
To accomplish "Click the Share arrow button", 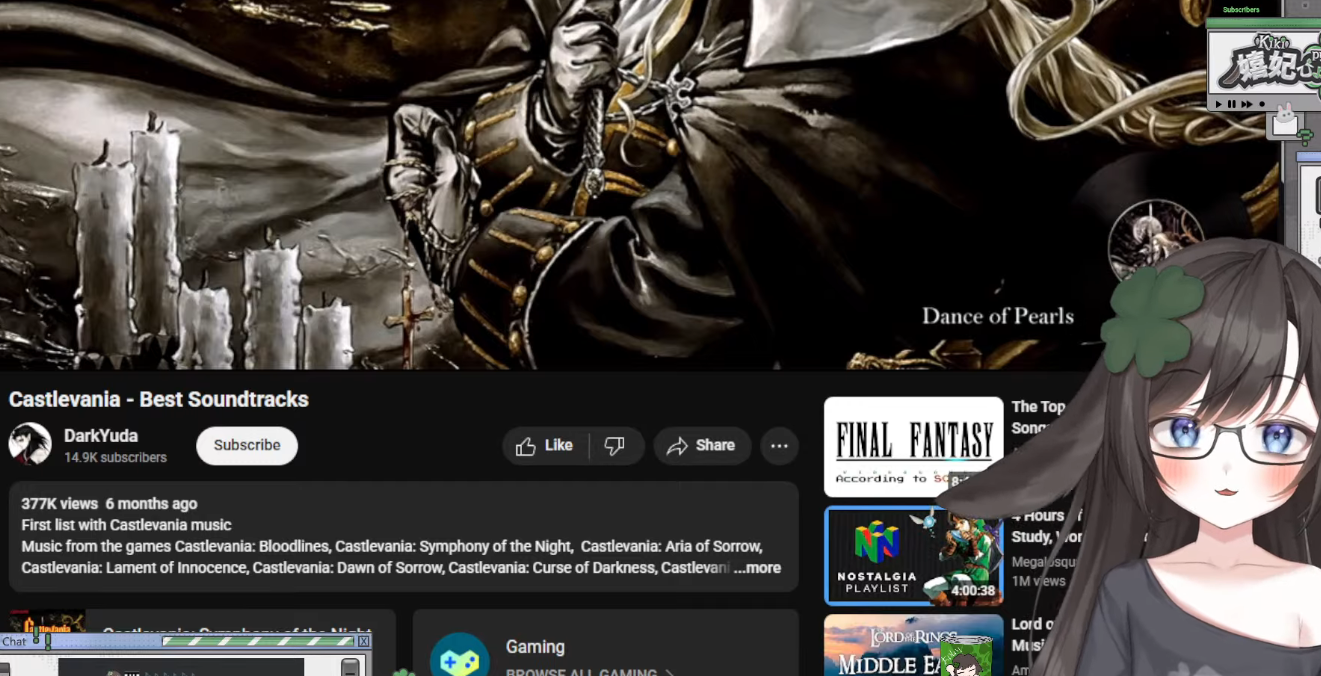I will (x=702, y=446).
